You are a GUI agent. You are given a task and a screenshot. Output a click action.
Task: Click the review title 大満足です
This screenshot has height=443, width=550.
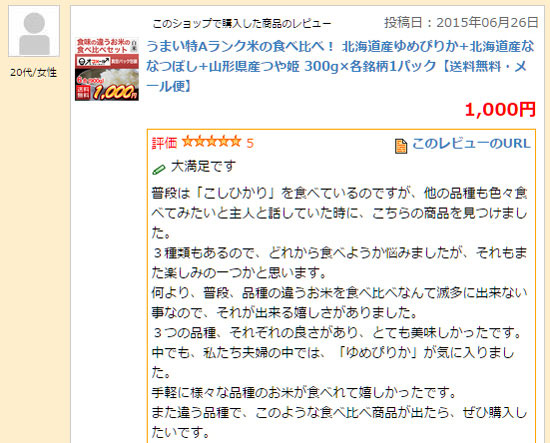click(203, 166)
